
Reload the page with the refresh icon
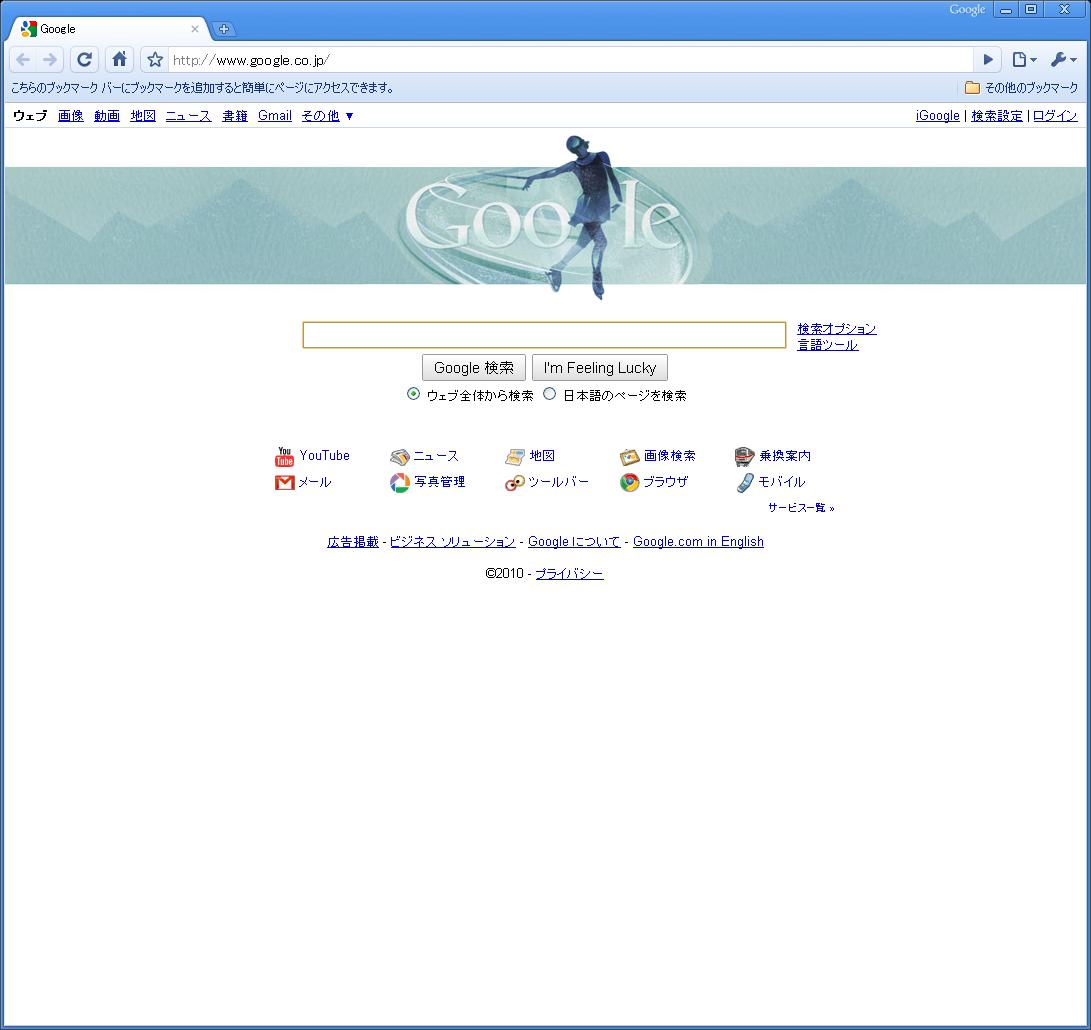(x=84, y=60)
